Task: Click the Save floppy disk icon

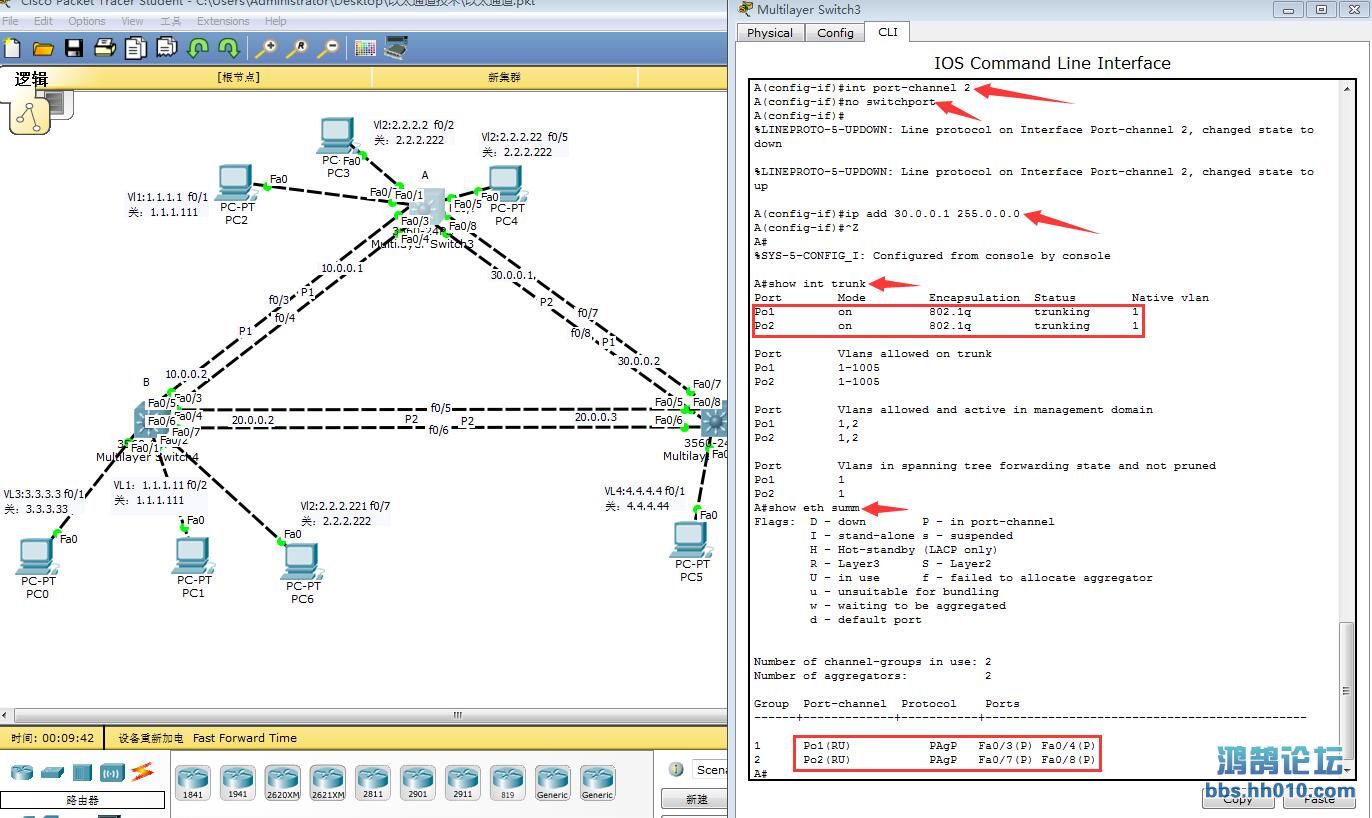Action: pyautogui.click(x=74, y=47)
